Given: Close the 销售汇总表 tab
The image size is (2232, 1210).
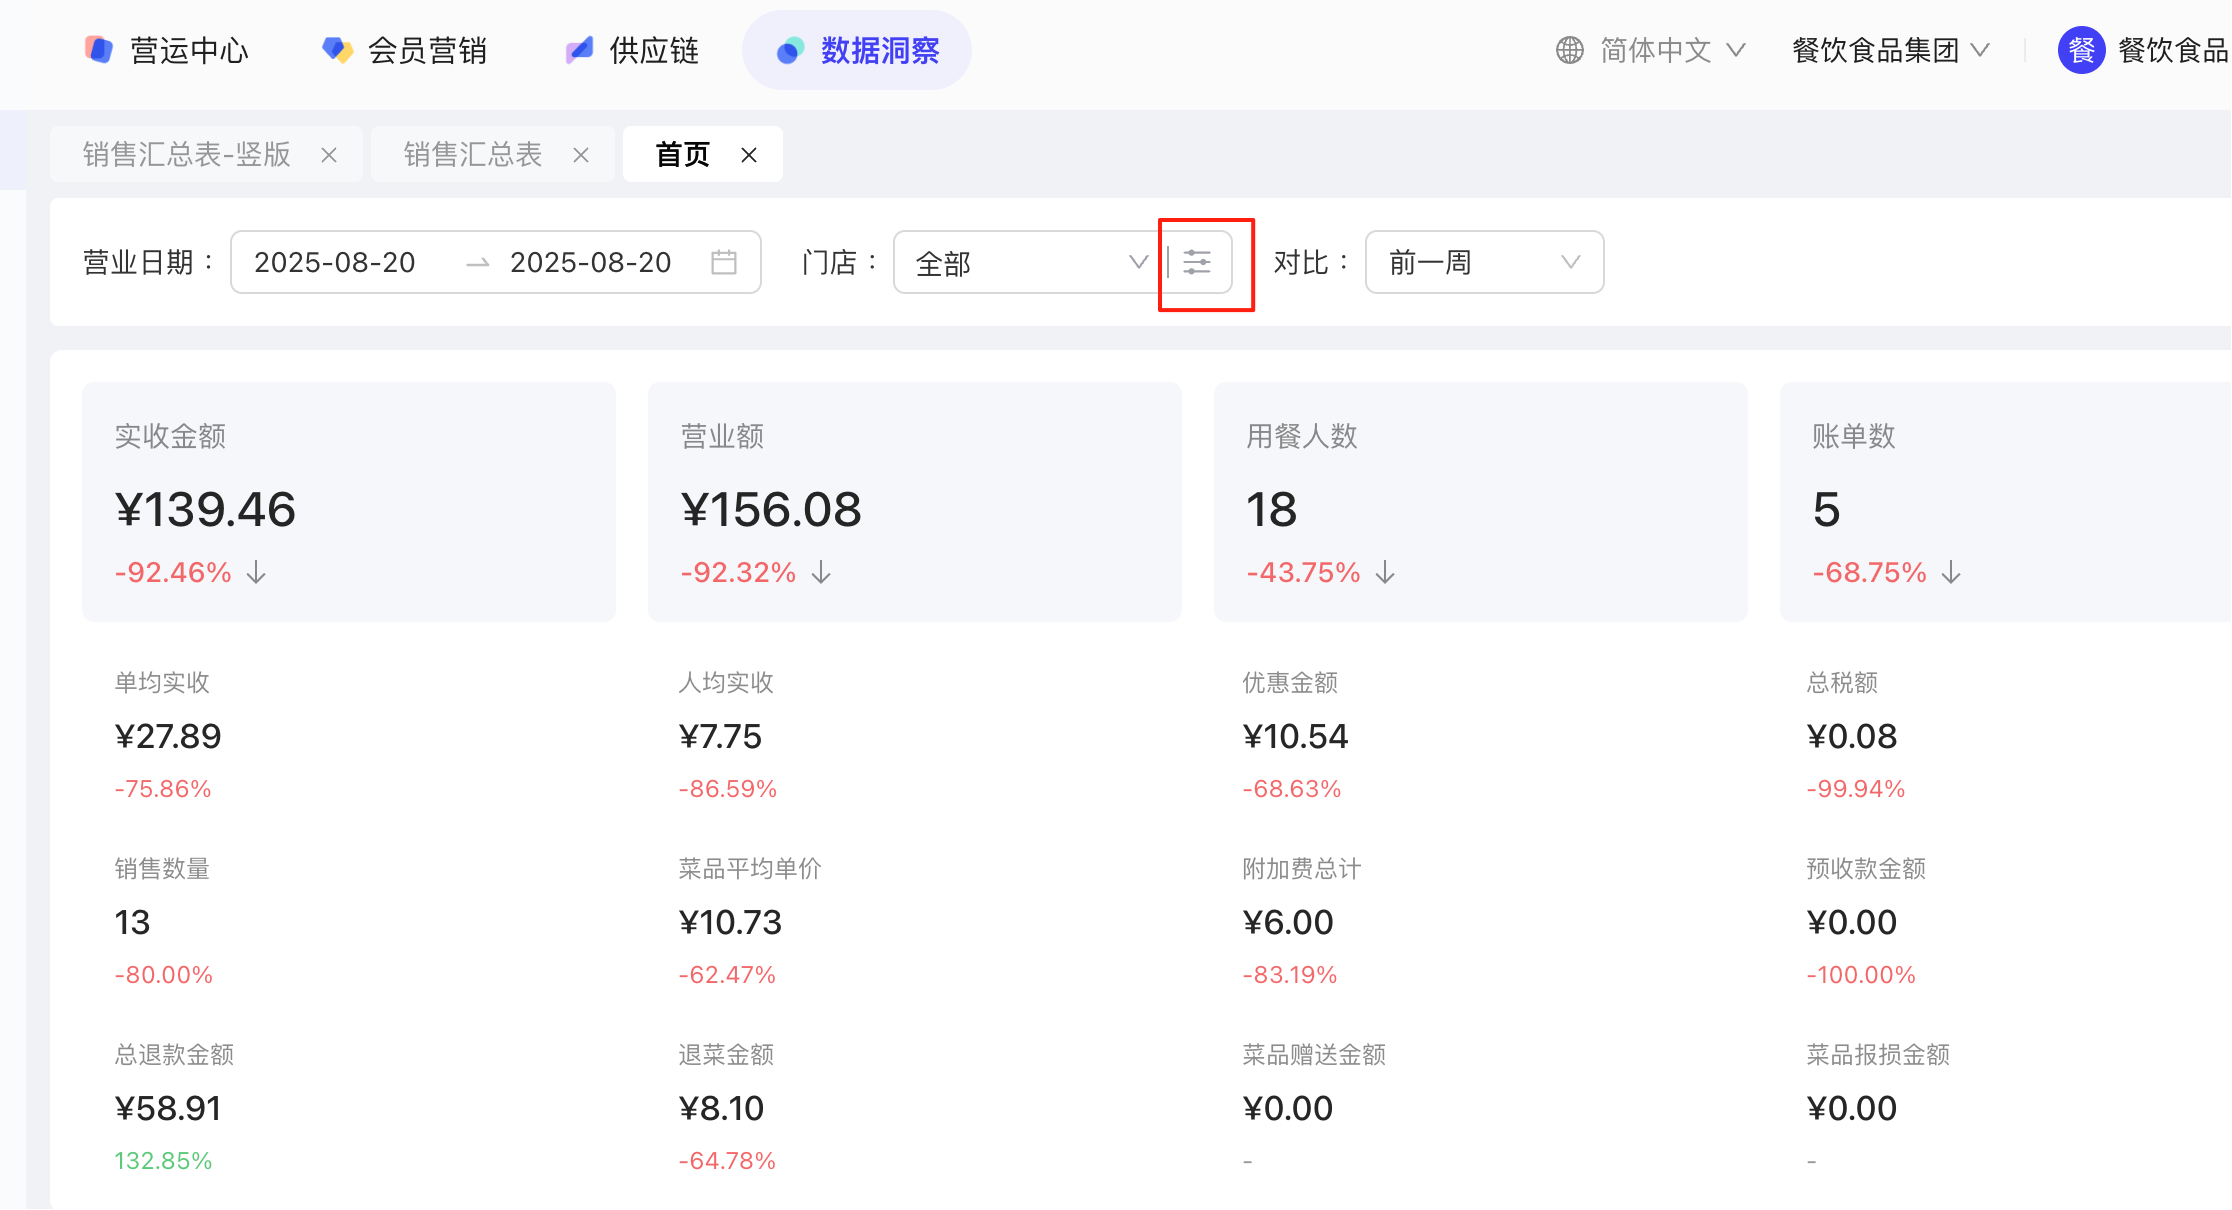Looking at the screenshot, I should tap(581, 155).
